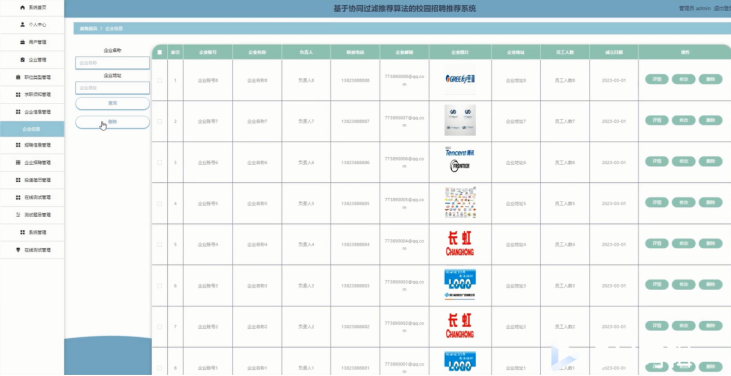The width and height of the screenshot is (731, 376).
Task: Open the GREE logo image in row 1
Action: click(x=460, y=79)
